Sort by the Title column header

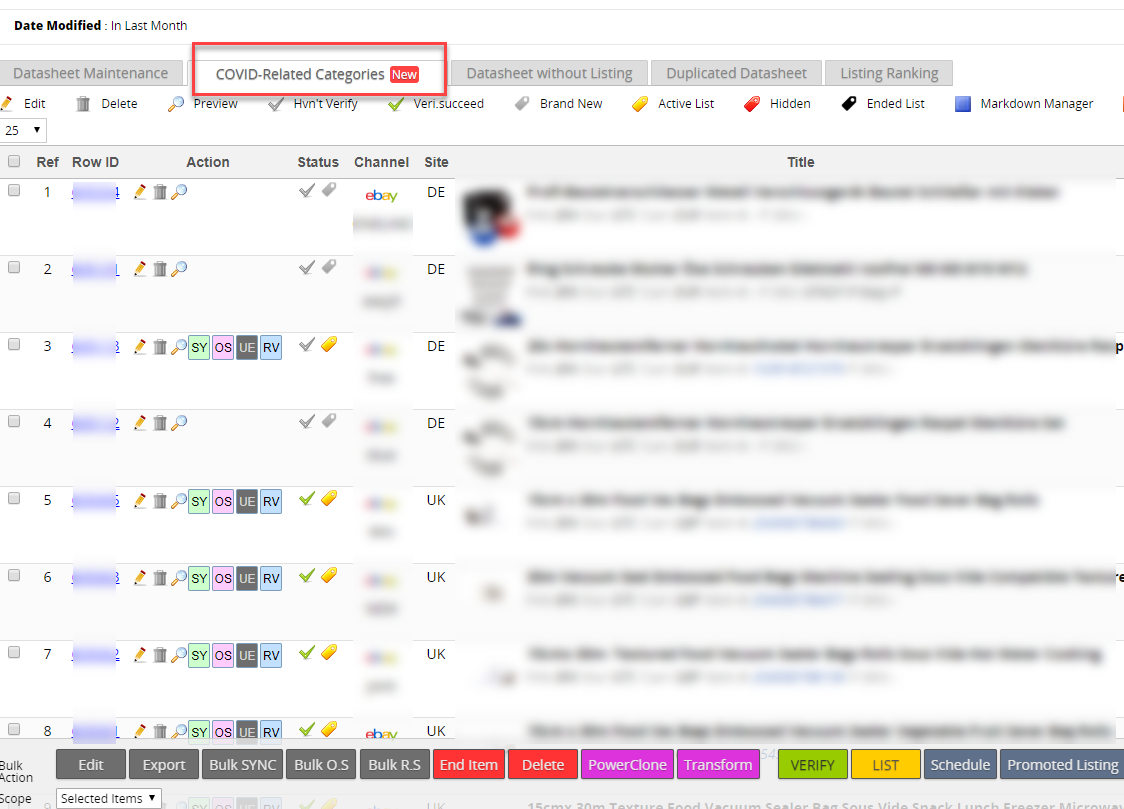[800, 162]
